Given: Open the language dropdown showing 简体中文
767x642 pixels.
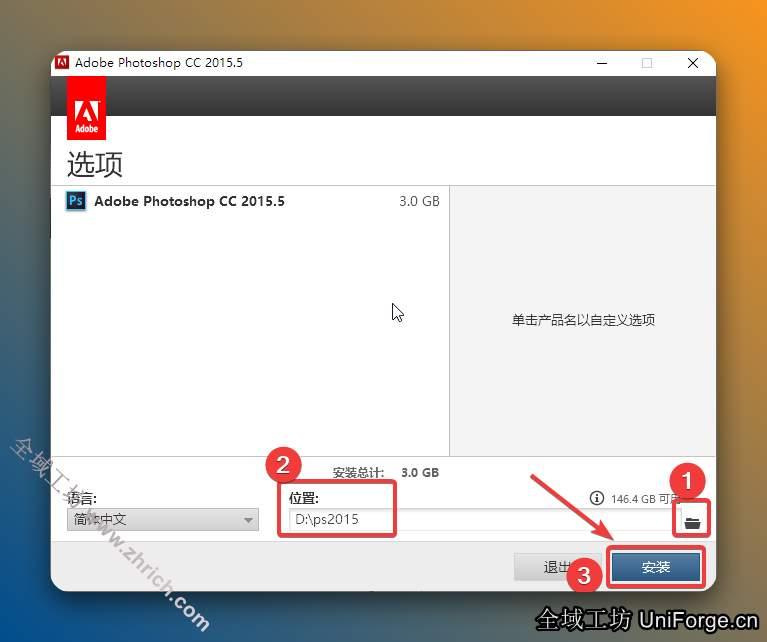Looking at the screenshot, I should click(163, 519).
